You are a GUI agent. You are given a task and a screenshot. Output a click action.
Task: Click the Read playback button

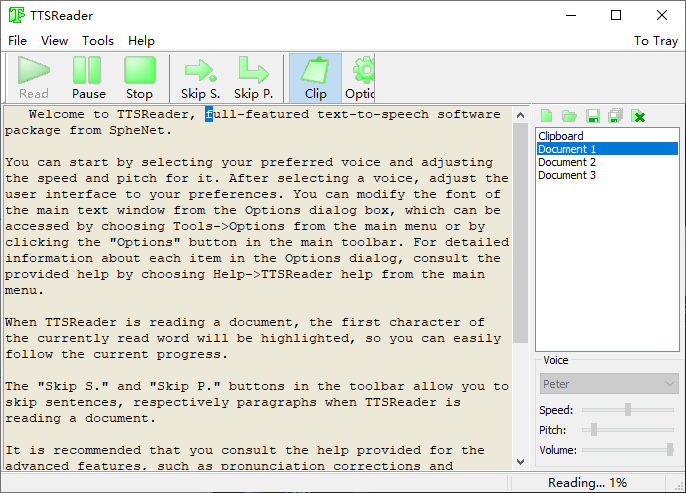pos(34,78)
